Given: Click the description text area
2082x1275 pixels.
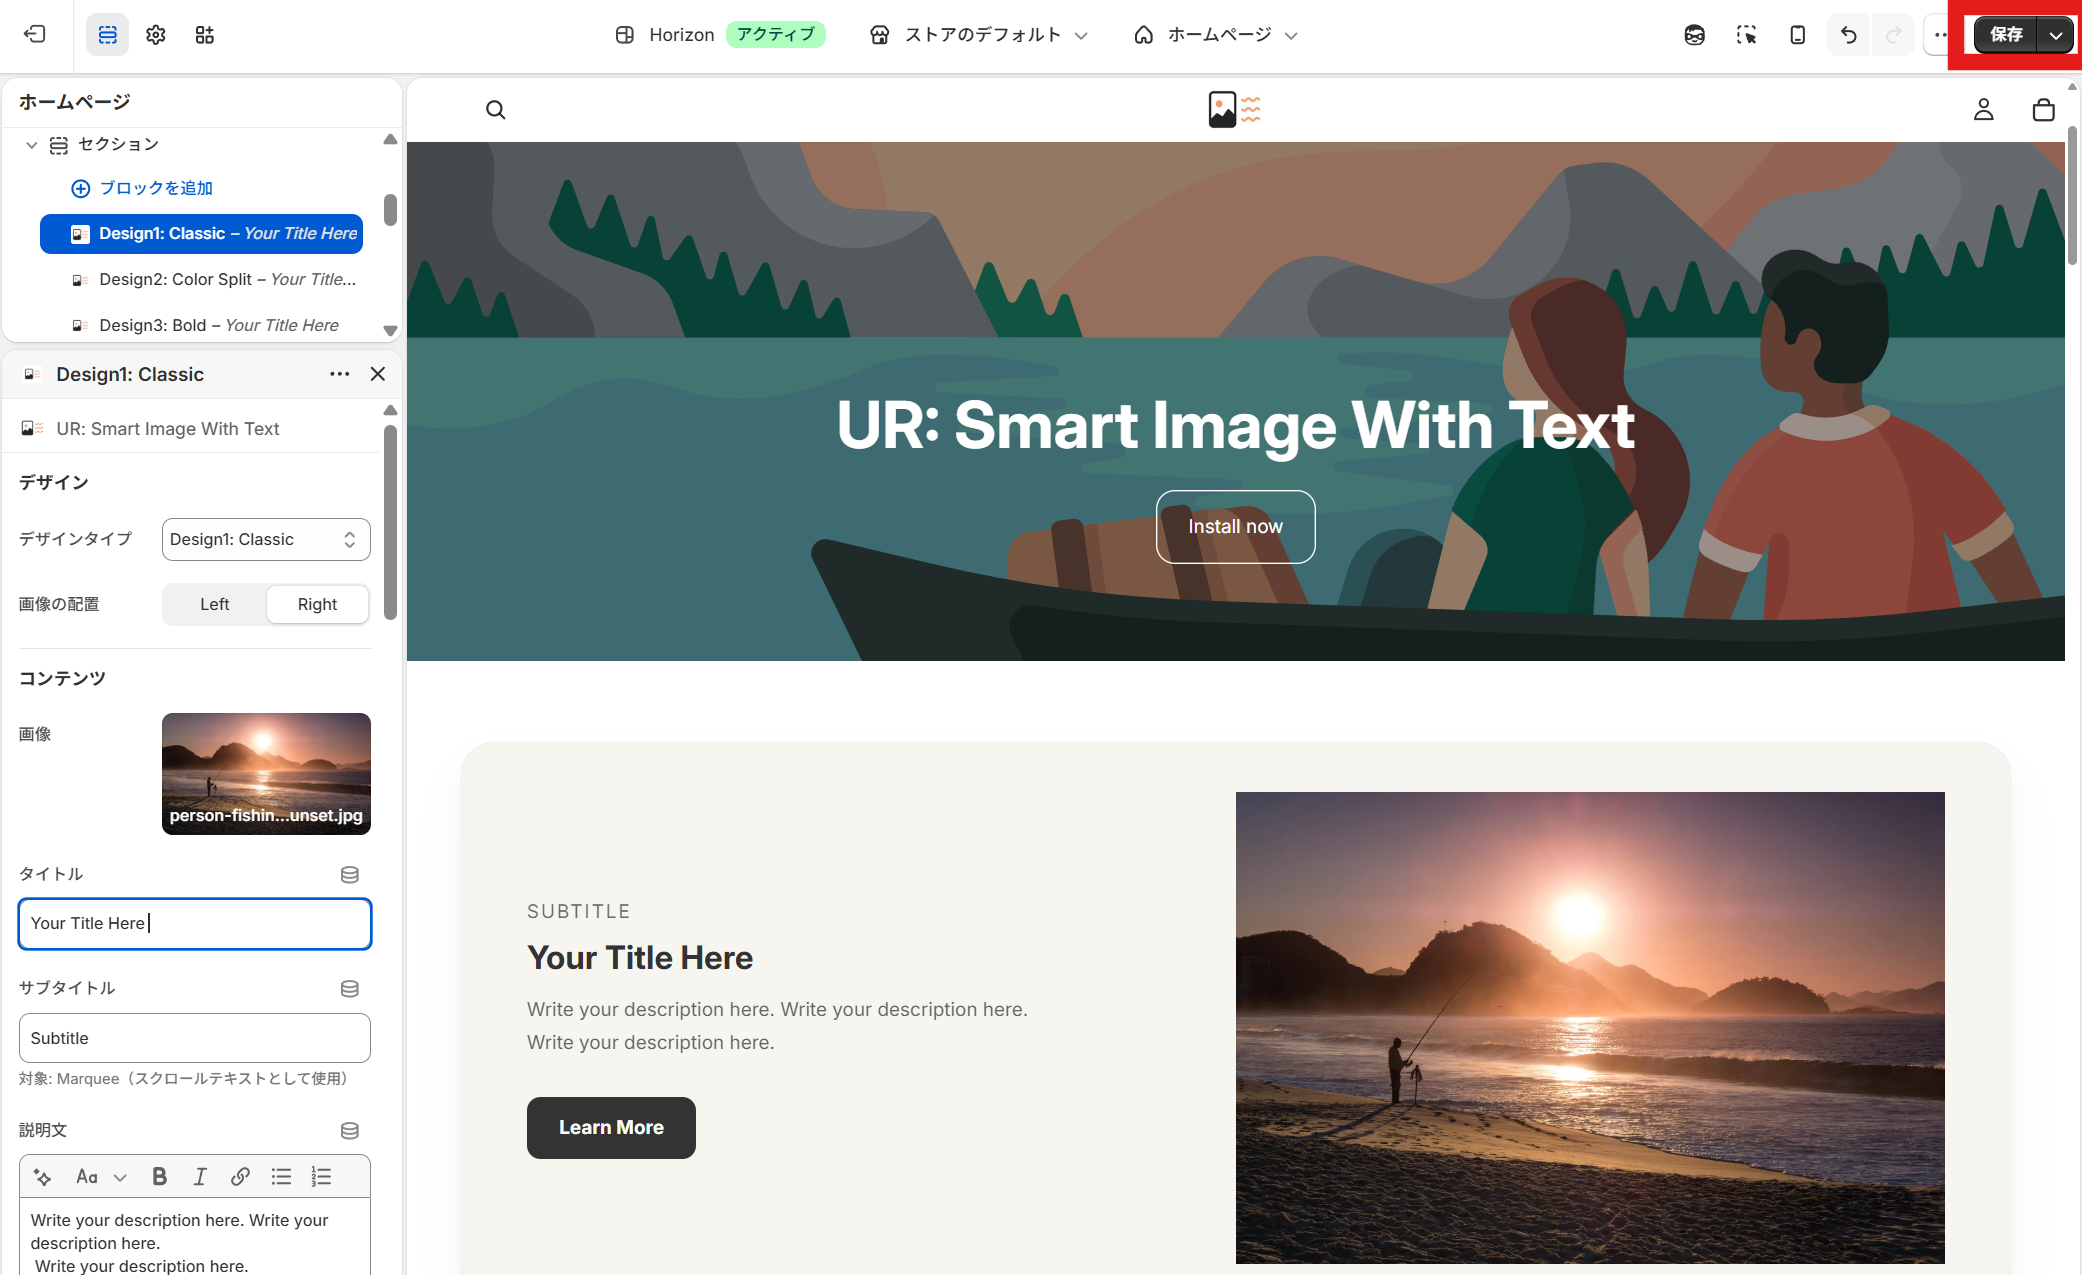Looking at the screenshot, I should (195, 1238).
